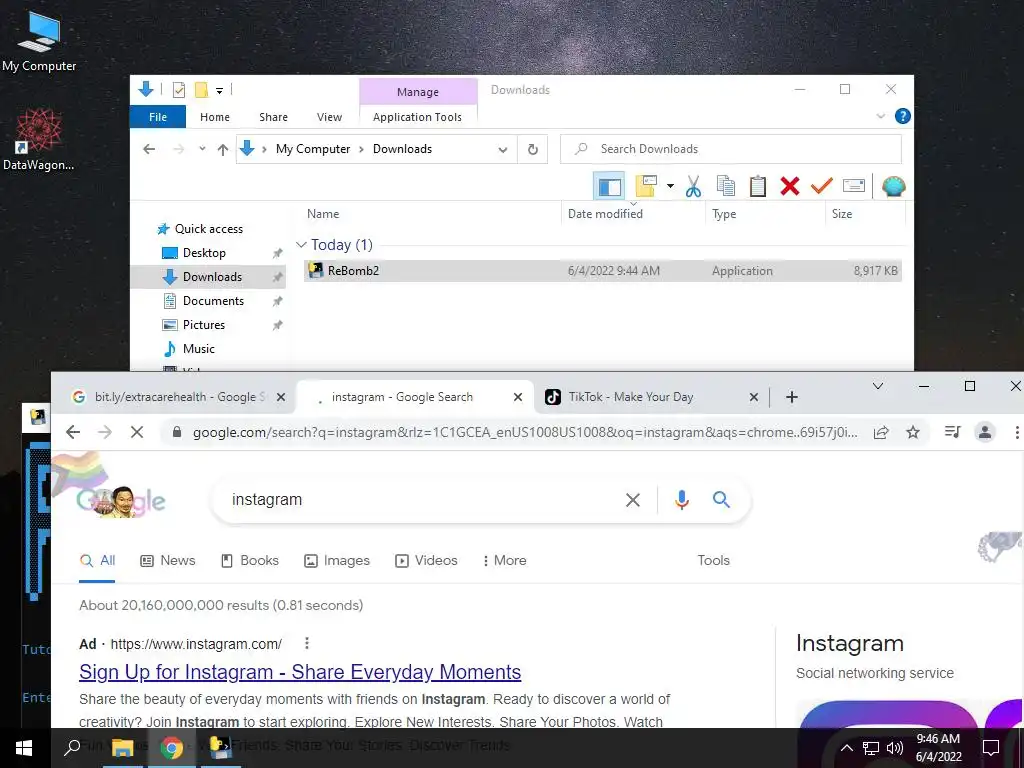Click the red X Delete icon
This screenshot has height=768, width=1024.
pyautogui.click(x=790, y=187)
